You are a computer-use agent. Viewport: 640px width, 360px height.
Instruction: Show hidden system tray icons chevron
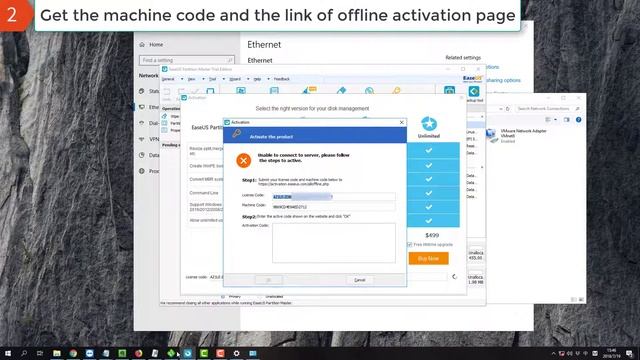pos(553,353)
